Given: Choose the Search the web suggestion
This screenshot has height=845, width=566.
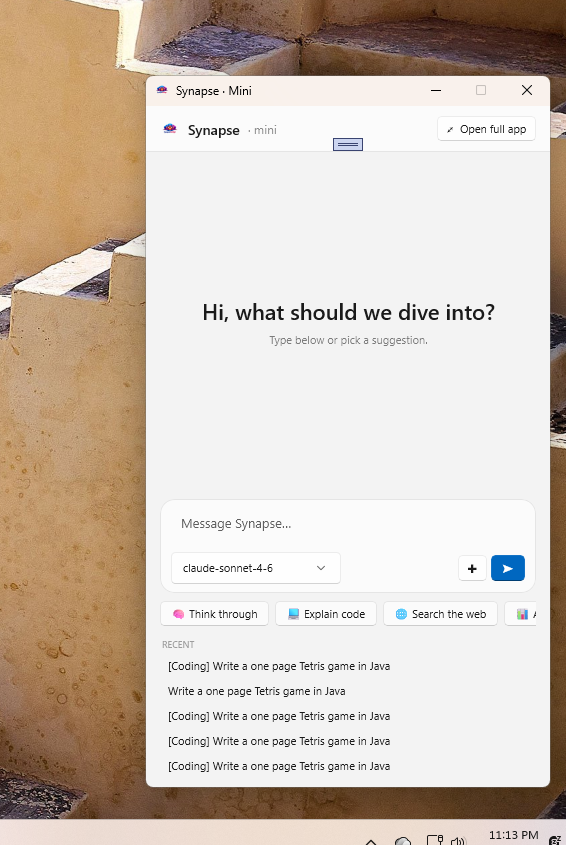Looking at the screenshot, I should [x=440, y=614].
